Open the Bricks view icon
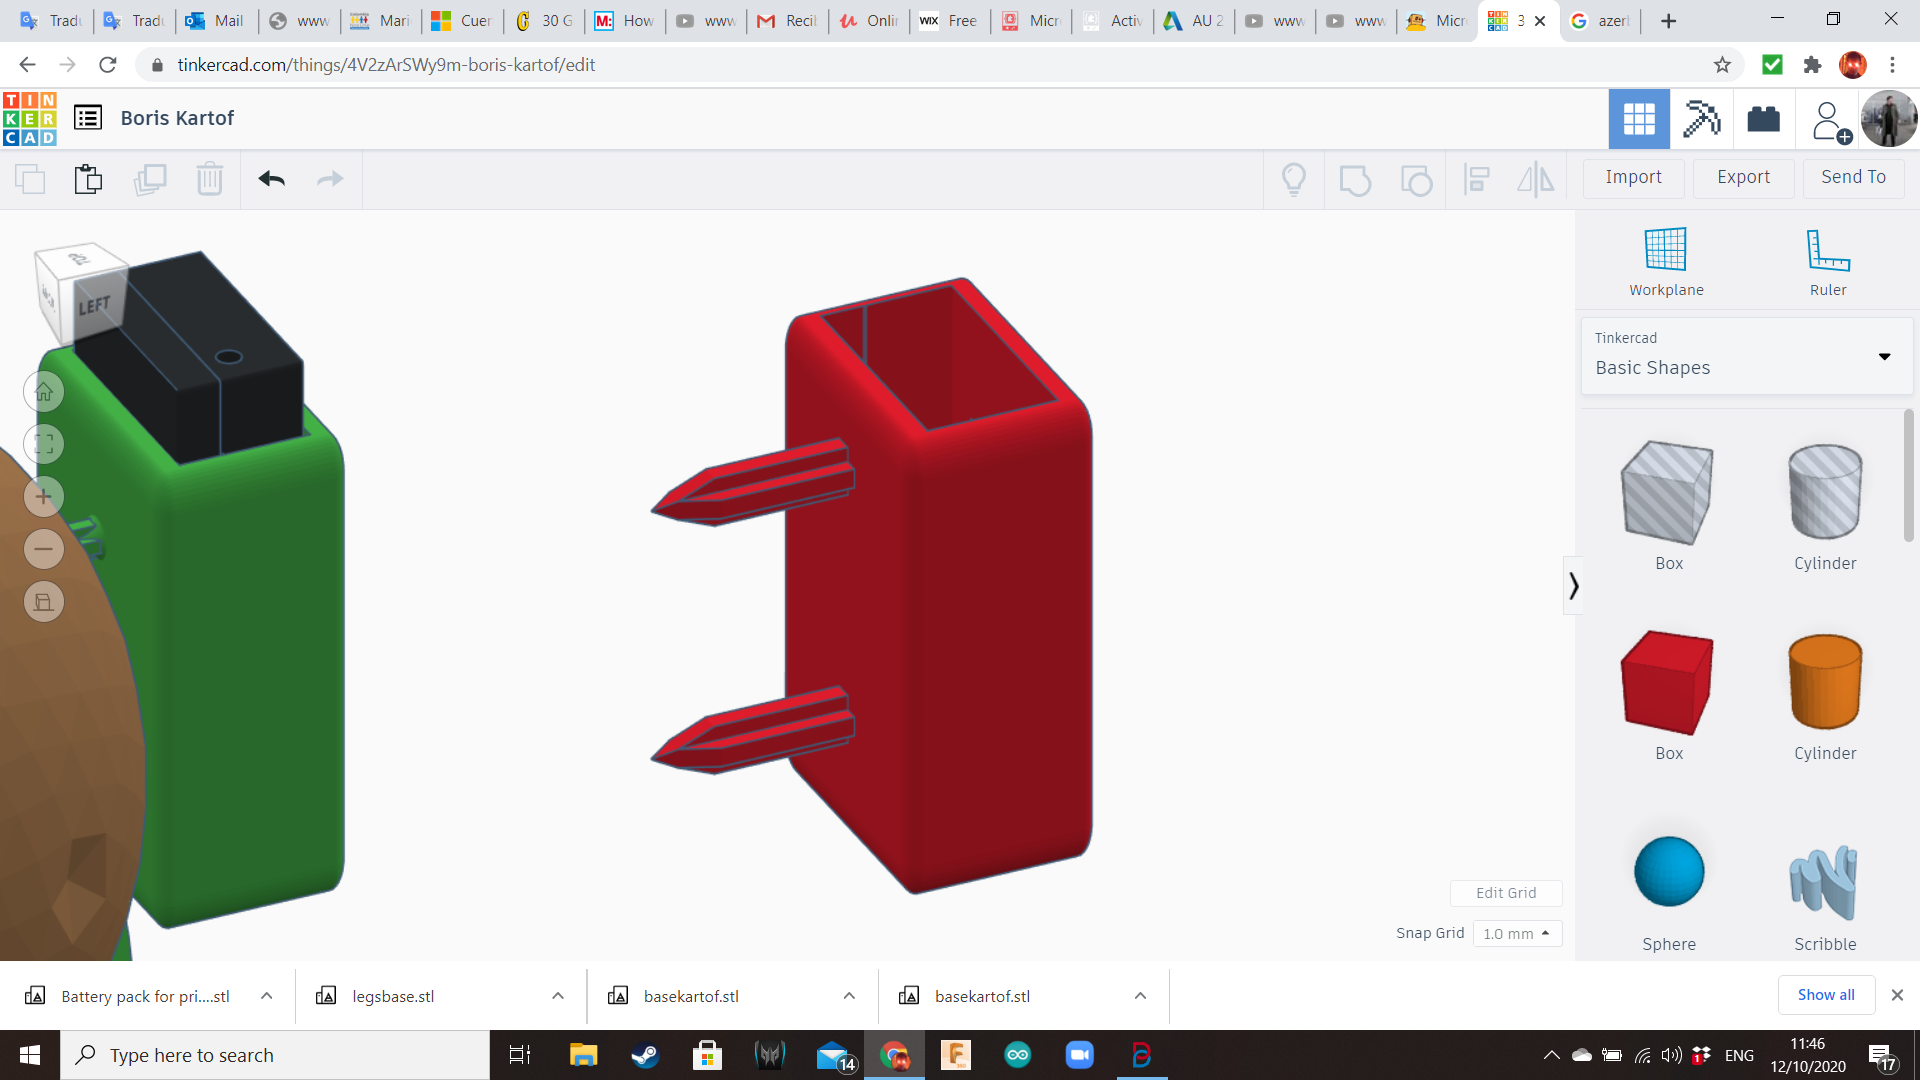 (x=1763, y=119)
